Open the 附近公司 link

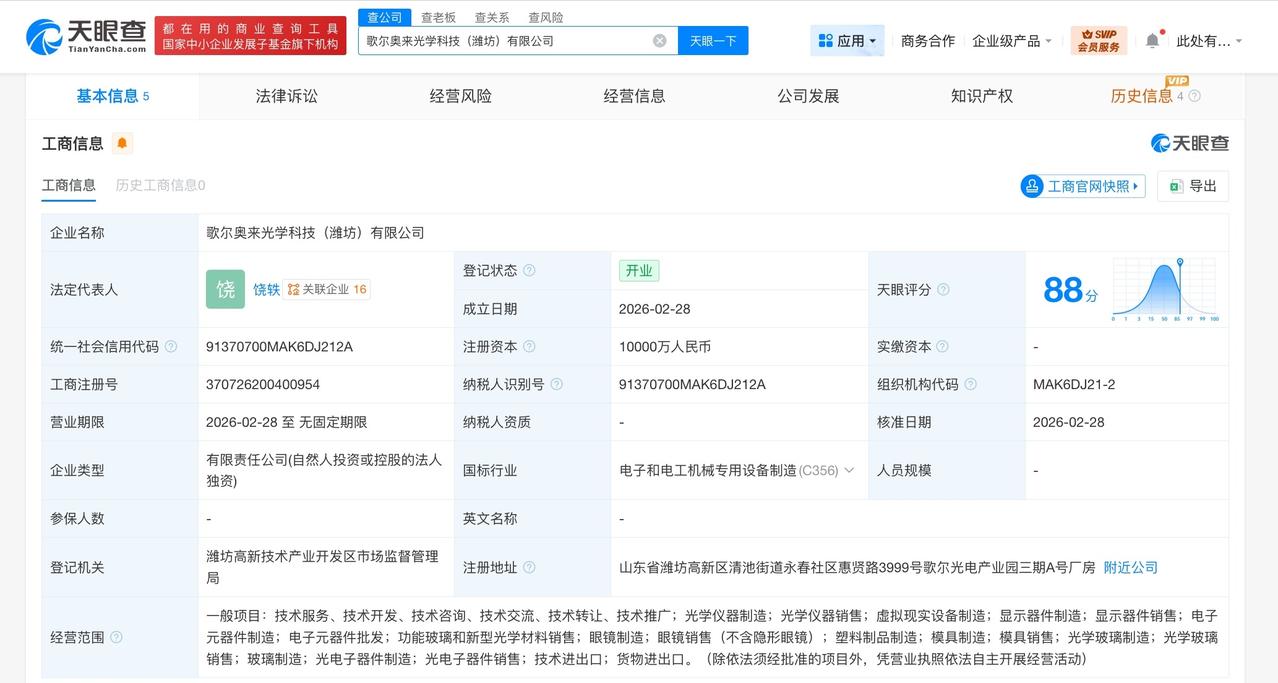[1130, 567]
